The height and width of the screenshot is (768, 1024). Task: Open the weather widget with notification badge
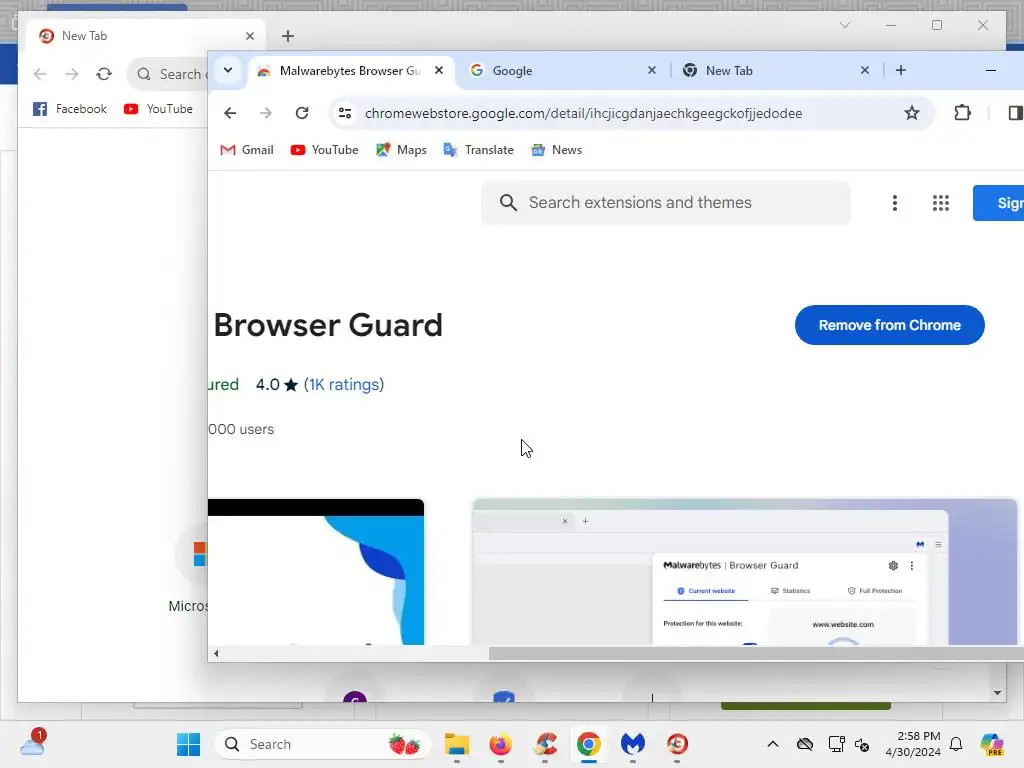tap(33, 743)
